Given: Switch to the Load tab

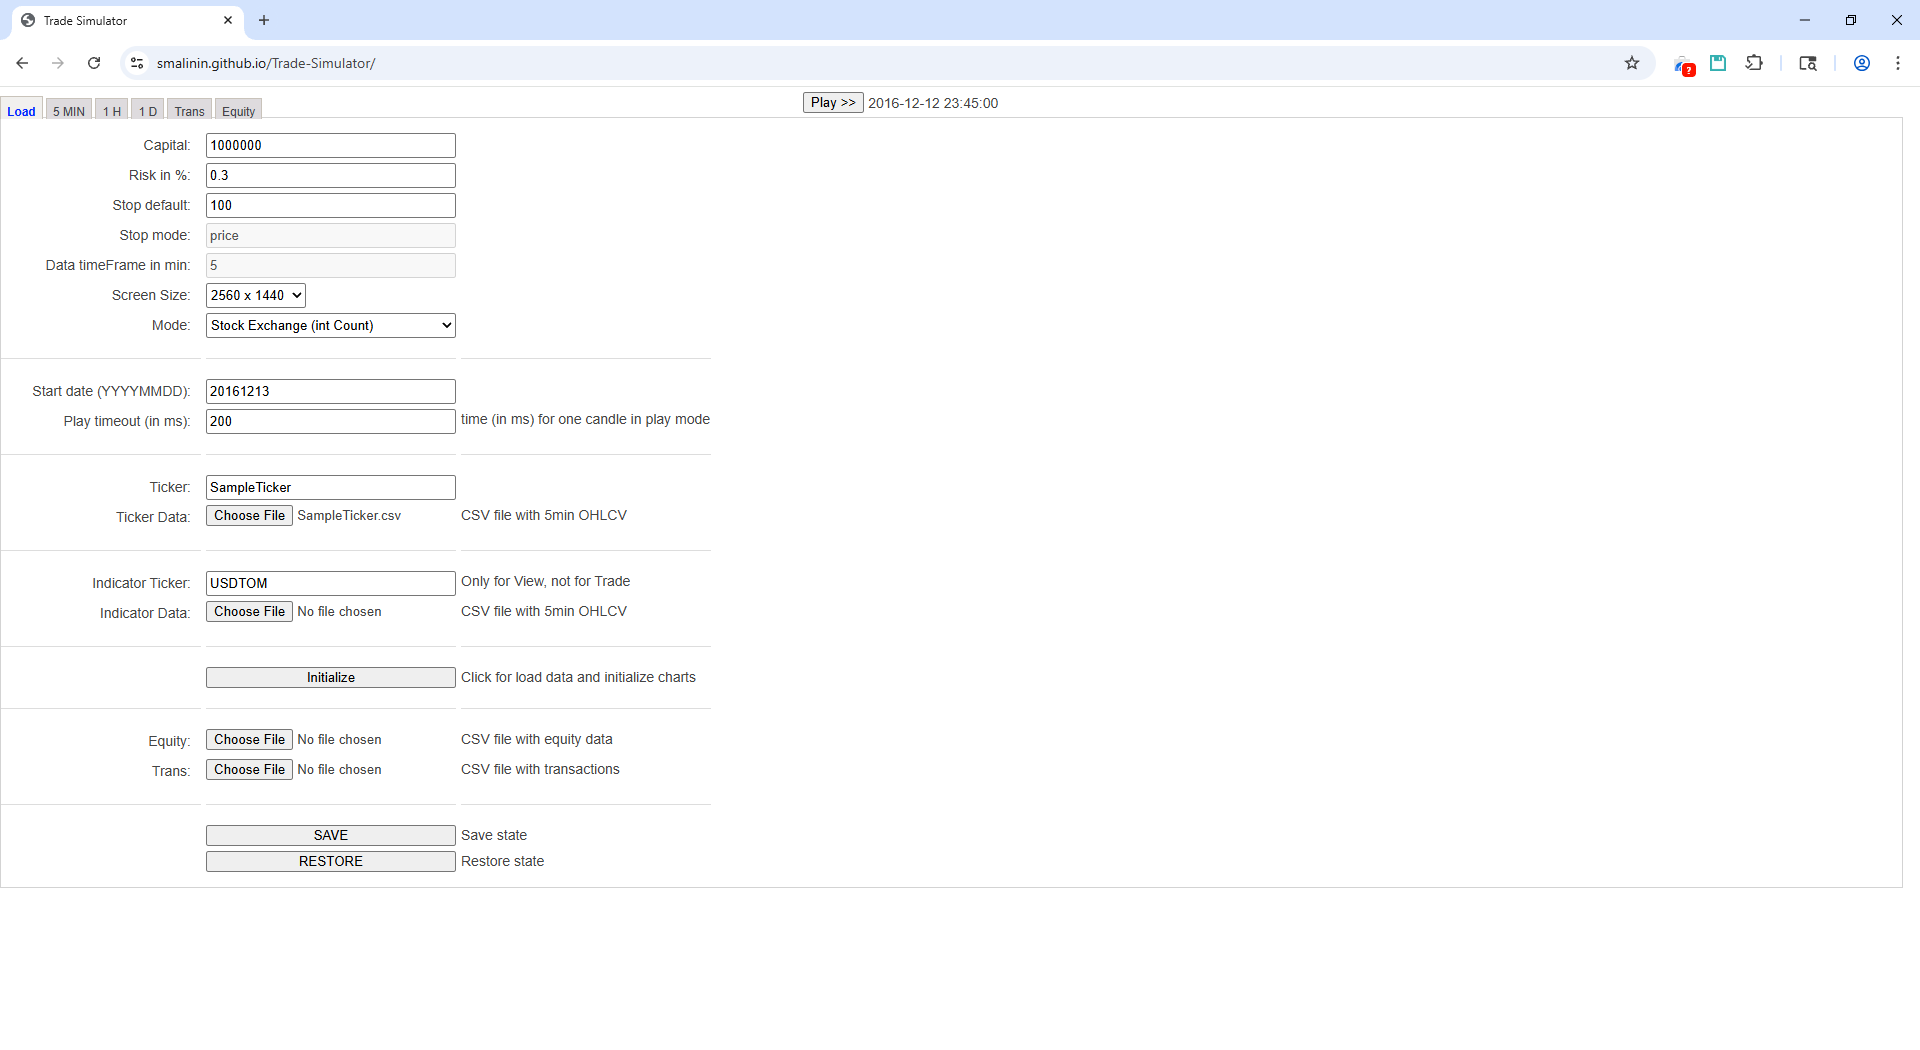Looking at the screenshot, I should pyautogui.click(x=21, y=110).
